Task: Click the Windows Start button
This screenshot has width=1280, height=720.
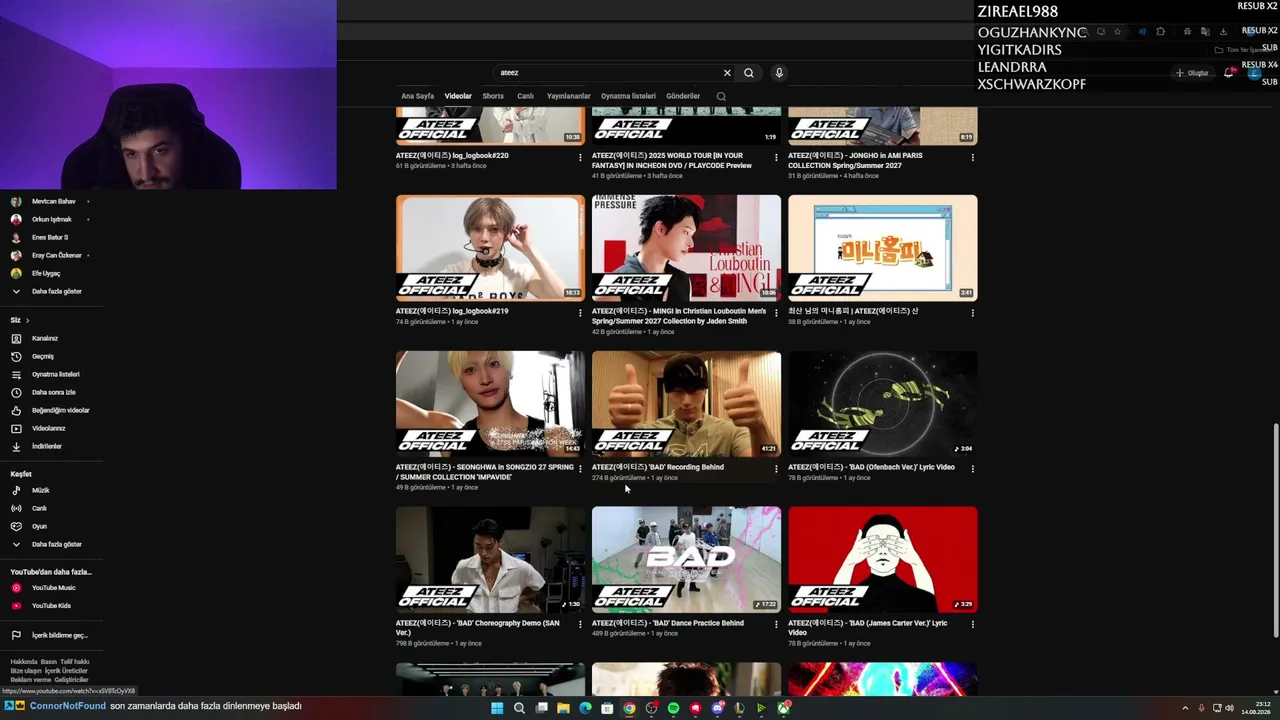Action: [x=497, y=708]
